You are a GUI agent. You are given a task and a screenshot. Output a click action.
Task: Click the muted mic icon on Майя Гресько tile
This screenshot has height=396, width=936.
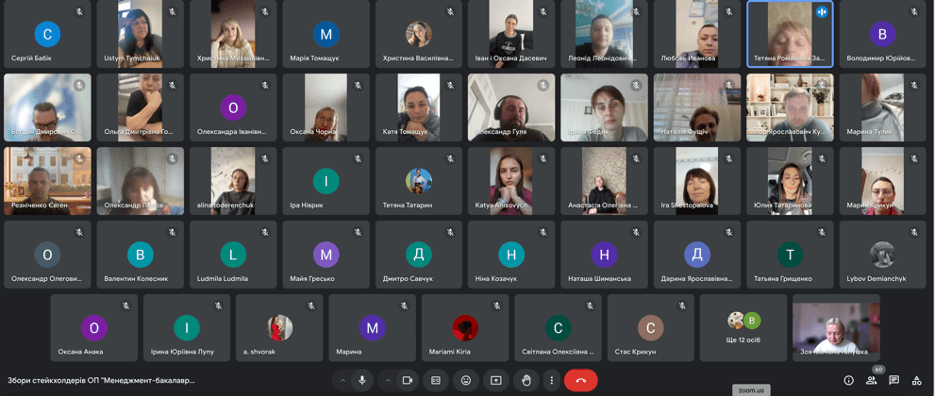click(x=358, y=232)
